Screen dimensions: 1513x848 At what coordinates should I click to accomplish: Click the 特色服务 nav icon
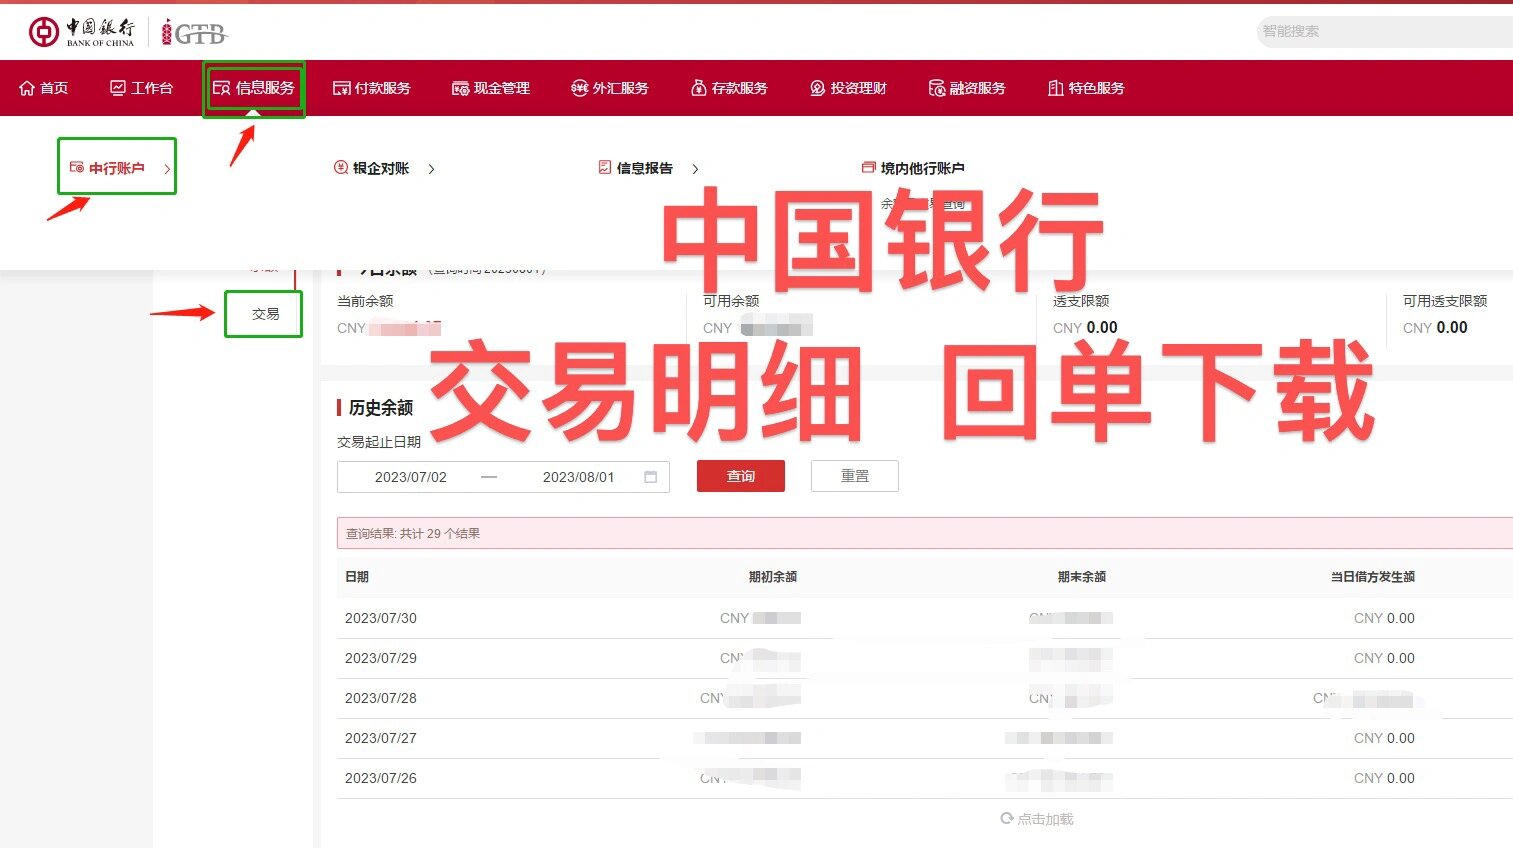tap(1055, 88)
